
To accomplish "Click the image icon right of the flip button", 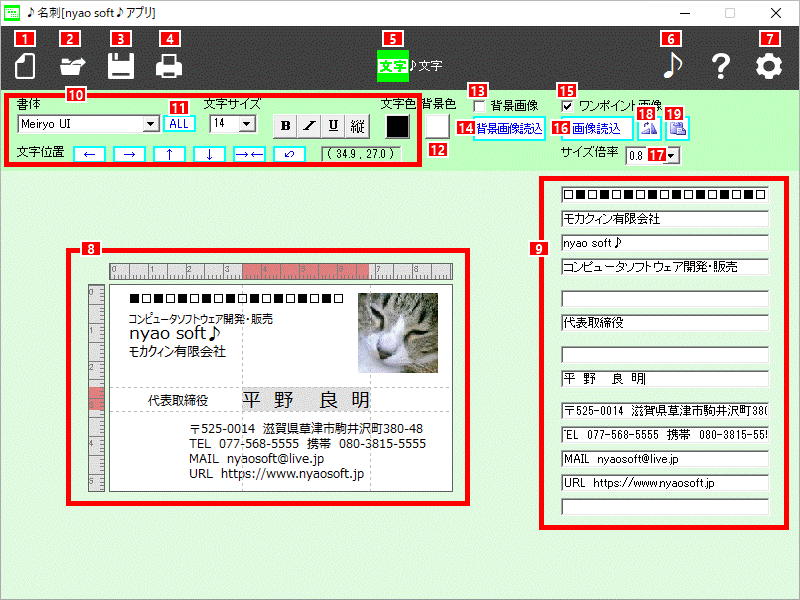I will [x=678, y=129].
